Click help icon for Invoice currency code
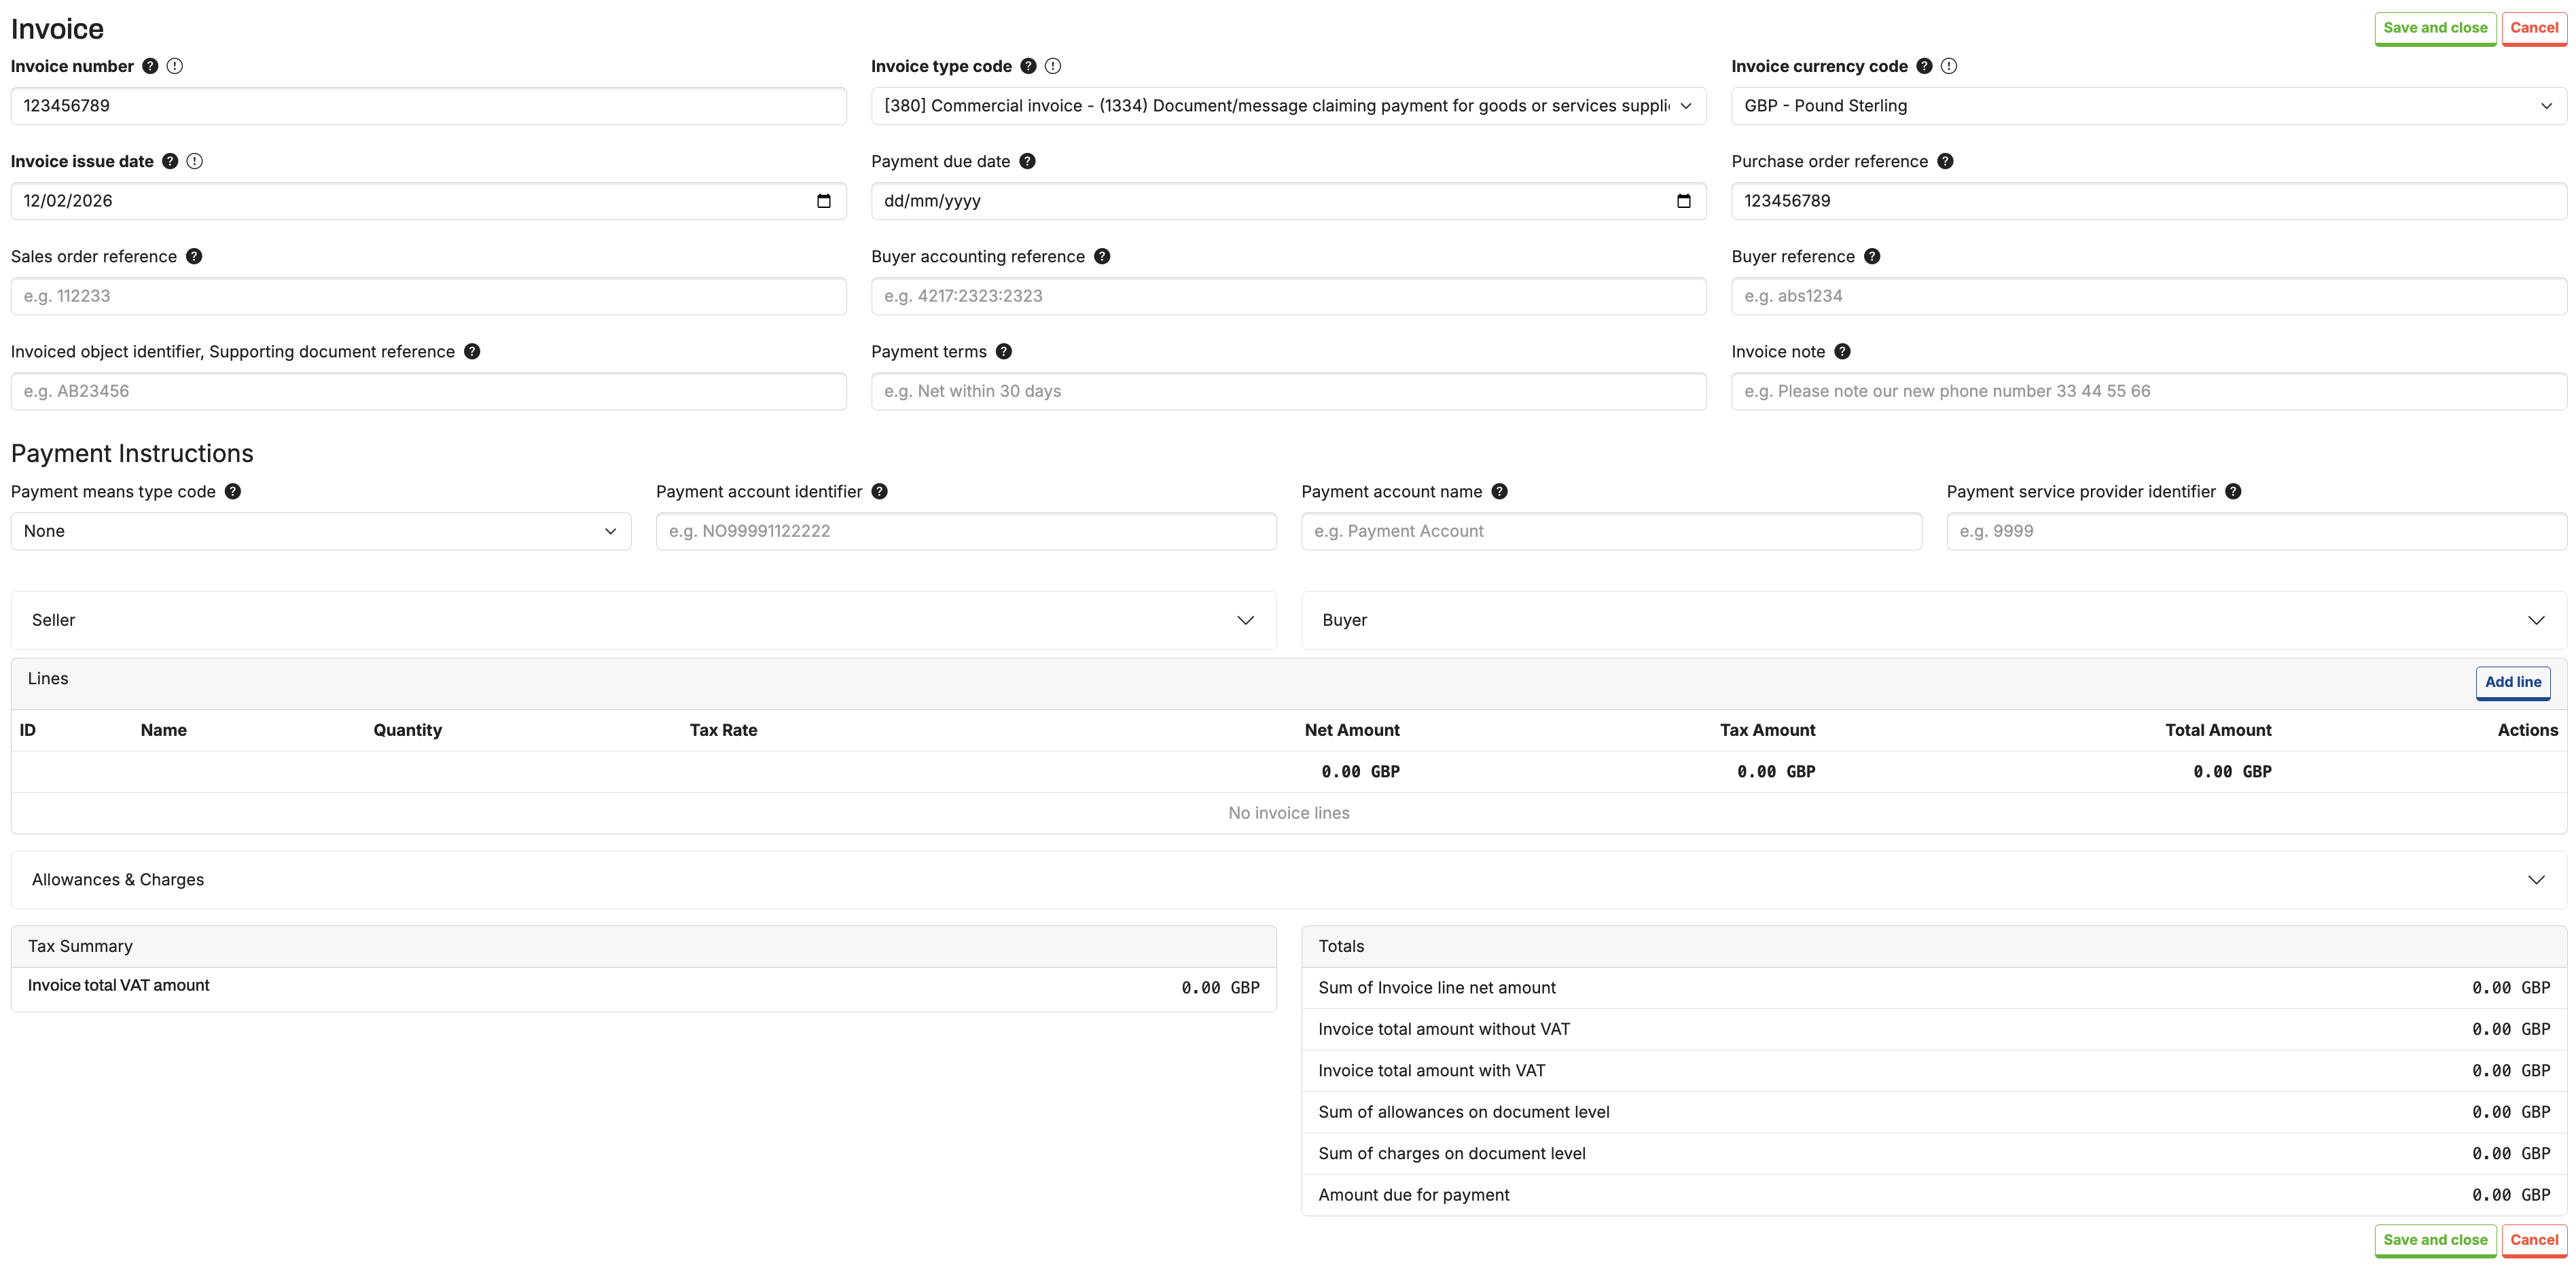Viewport: 2576px width, 1272px height. (x=1924, y=66)
